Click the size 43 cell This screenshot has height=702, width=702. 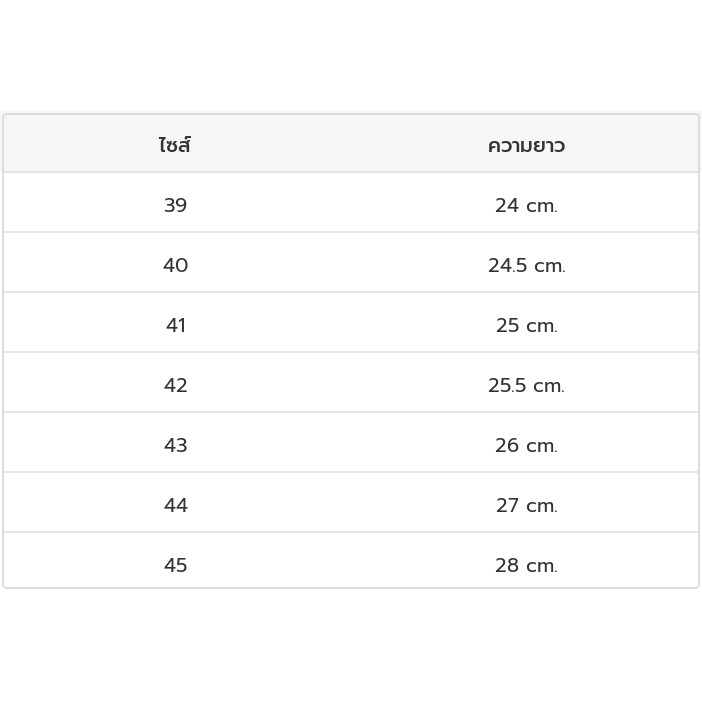tap(175, 446)
